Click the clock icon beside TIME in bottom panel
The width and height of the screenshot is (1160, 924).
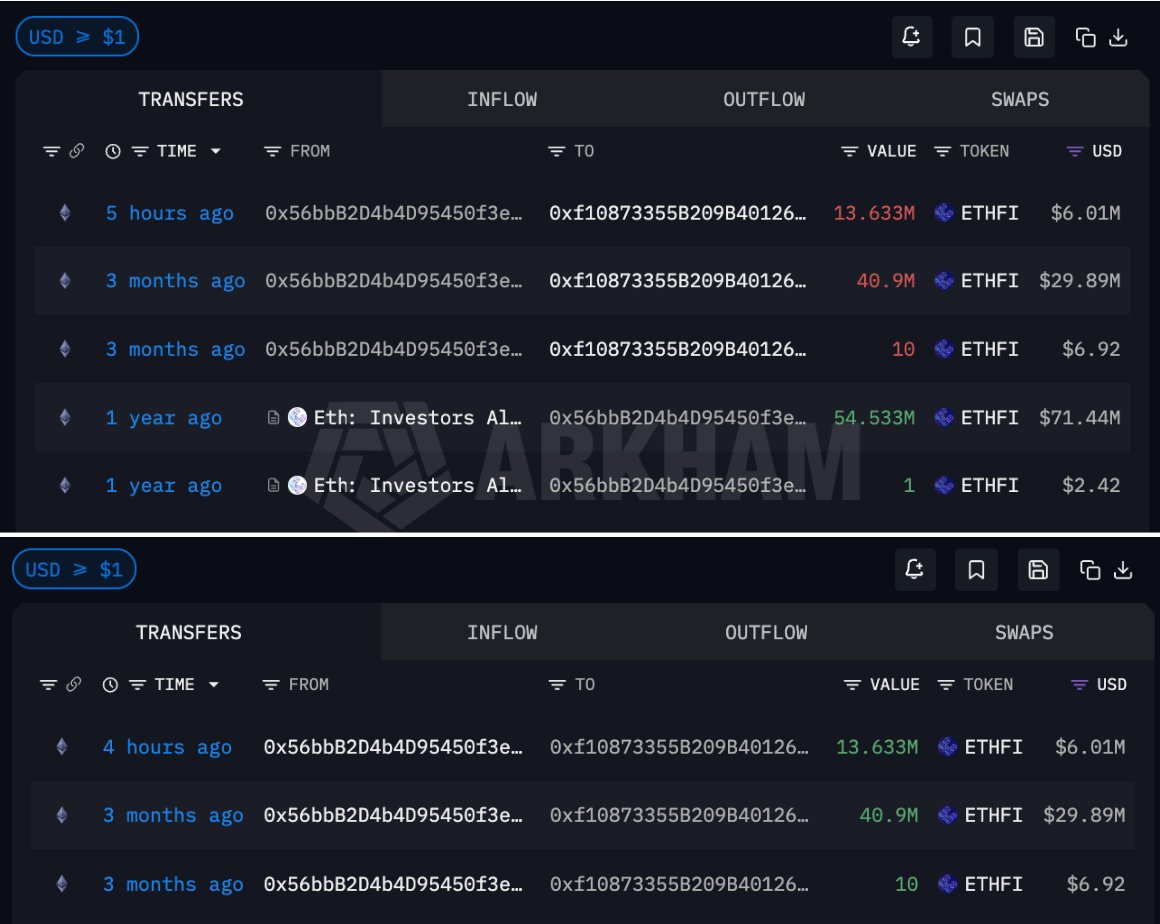pos(109,685)
